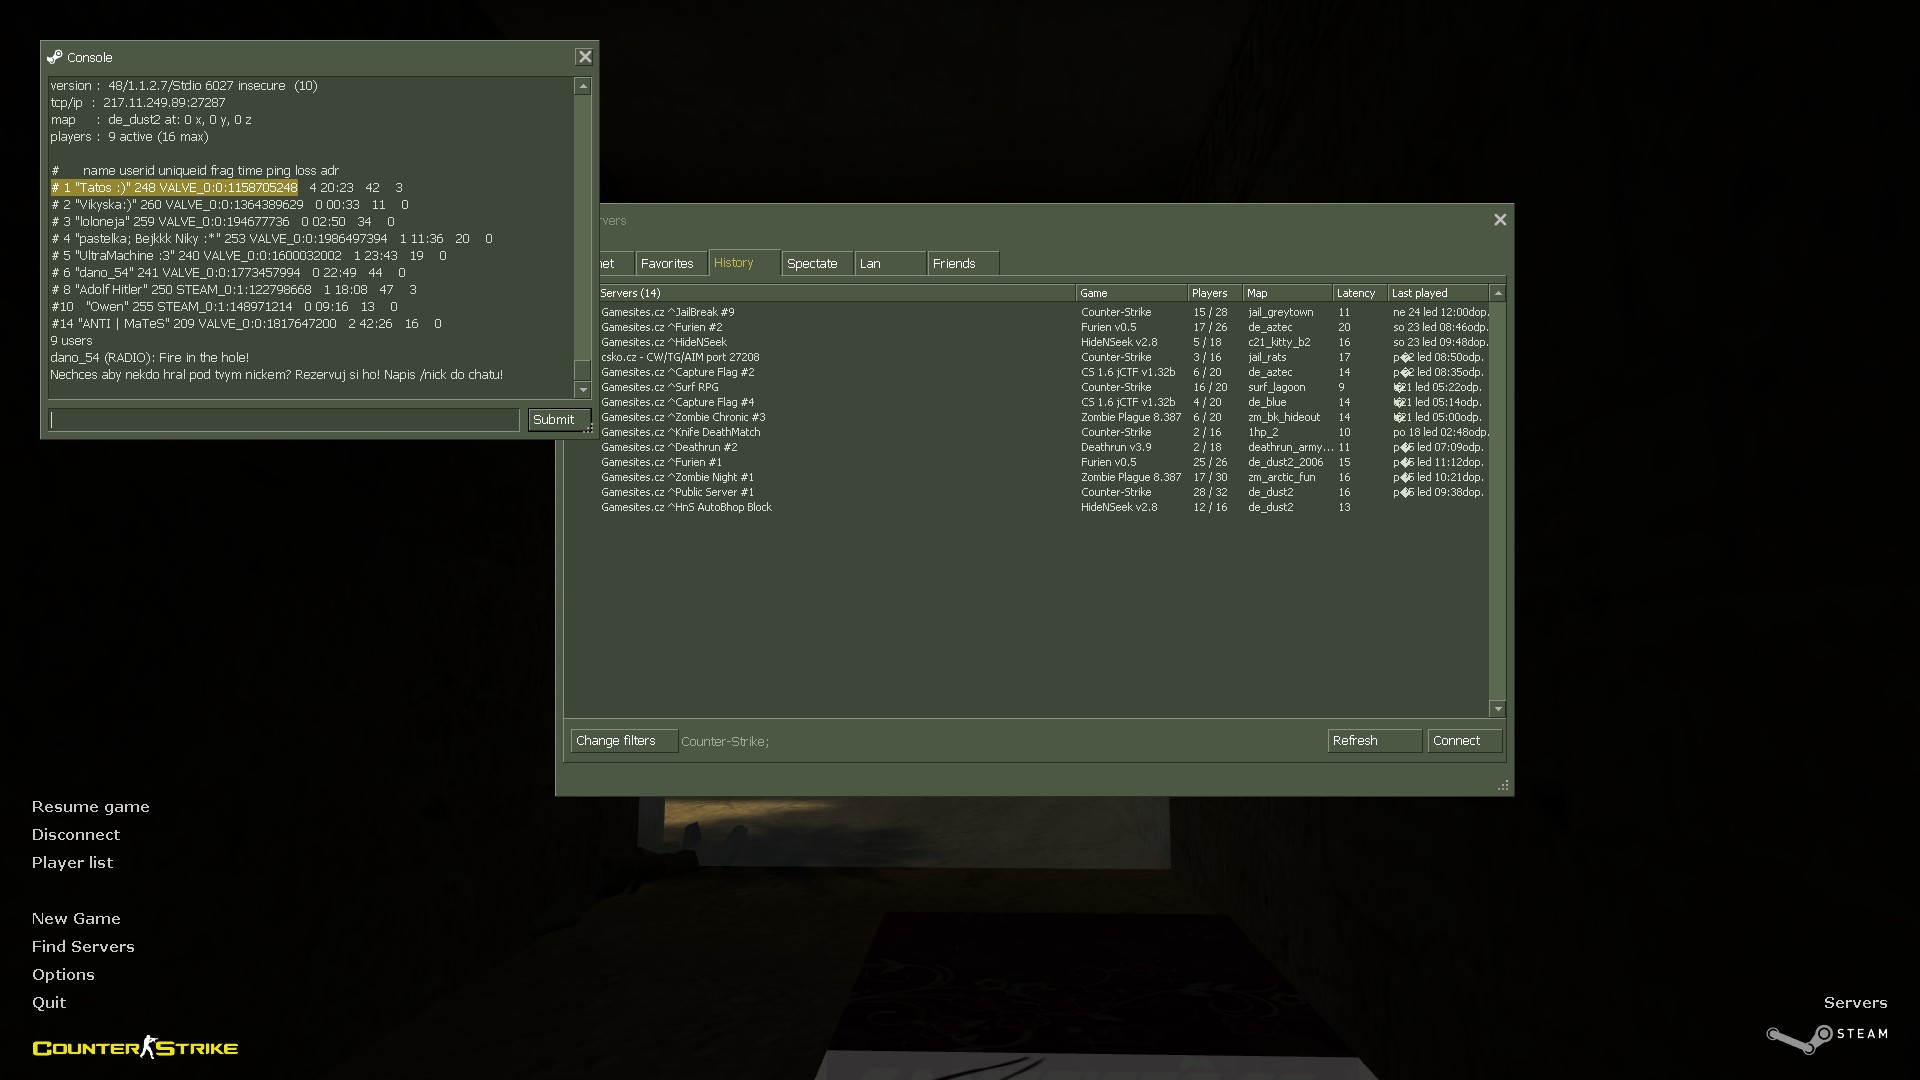Open Find Servers from main menu
Viewport: 1920px width, 1080px height.
click(83, 947)
